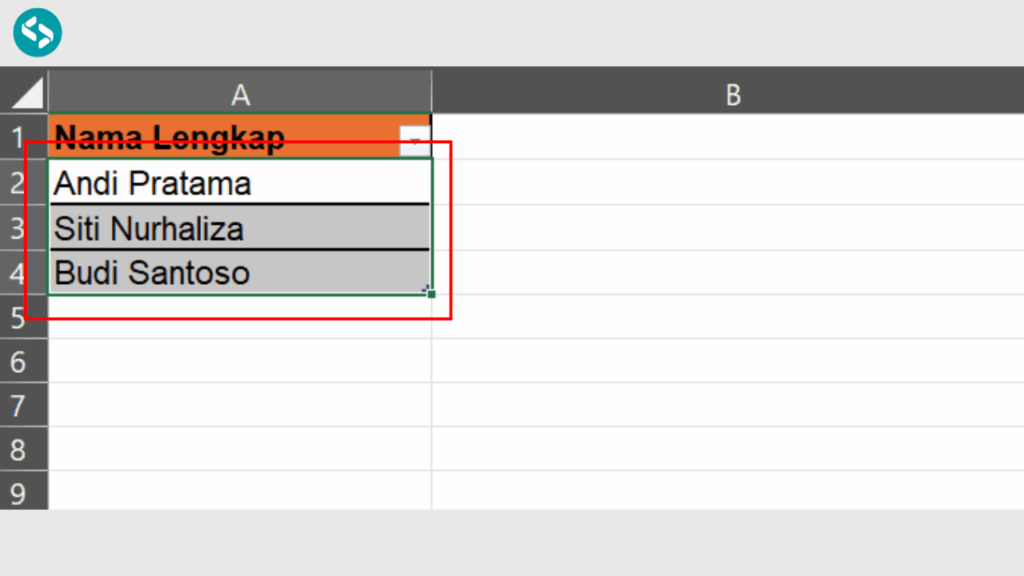Click the table resize handle below Budi Santoso
The width and height of the screenshot is (1024, 576).
[428, 292]
